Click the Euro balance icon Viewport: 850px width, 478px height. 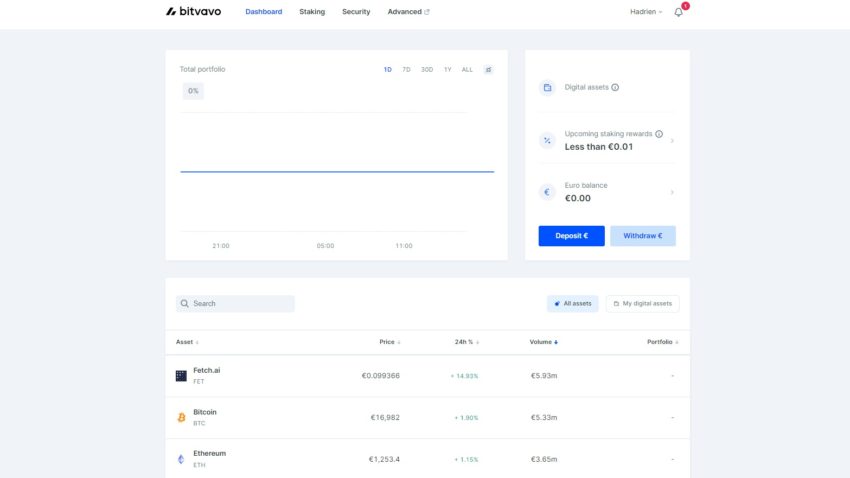point(548,192)
